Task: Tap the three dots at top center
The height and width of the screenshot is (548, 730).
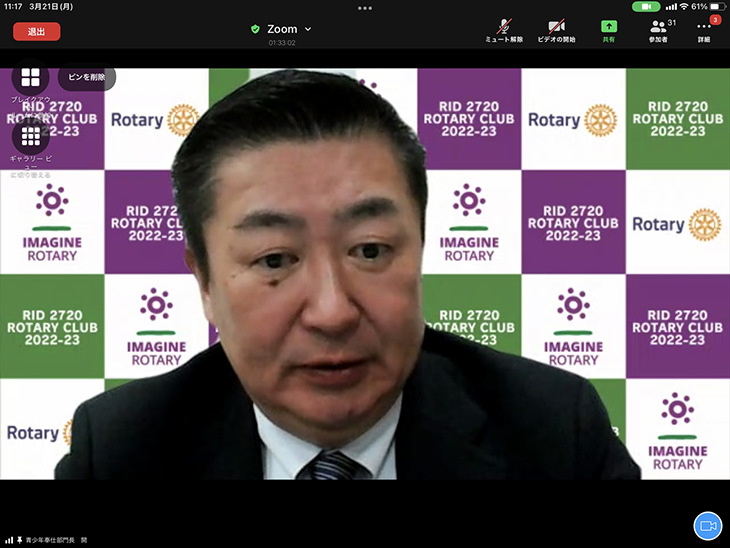Action: coord(365,8)
